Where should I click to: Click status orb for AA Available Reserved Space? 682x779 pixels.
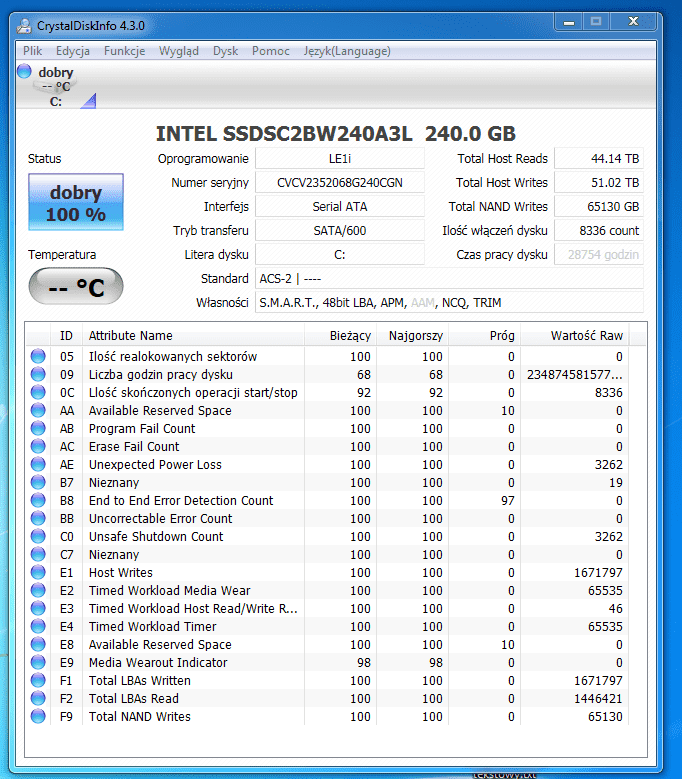[38, 410]
